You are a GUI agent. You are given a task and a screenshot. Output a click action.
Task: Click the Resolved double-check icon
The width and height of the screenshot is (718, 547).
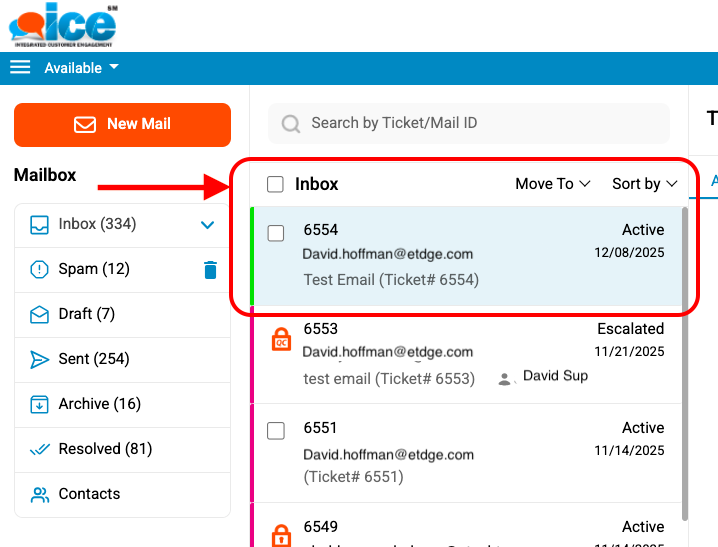click(39, 449)
